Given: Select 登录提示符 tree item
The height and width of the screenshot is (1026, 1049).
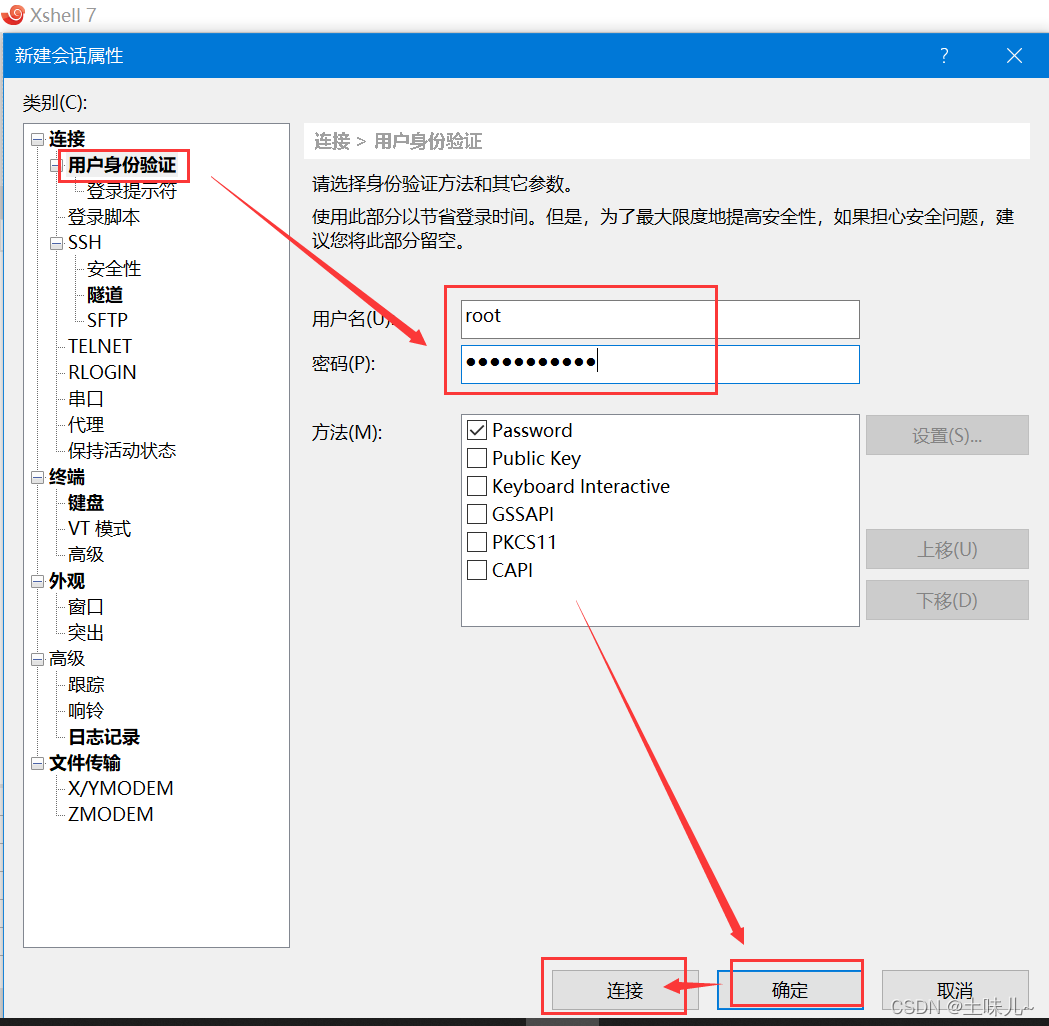Looking at the screenshot, I should [x=132, y=191].
